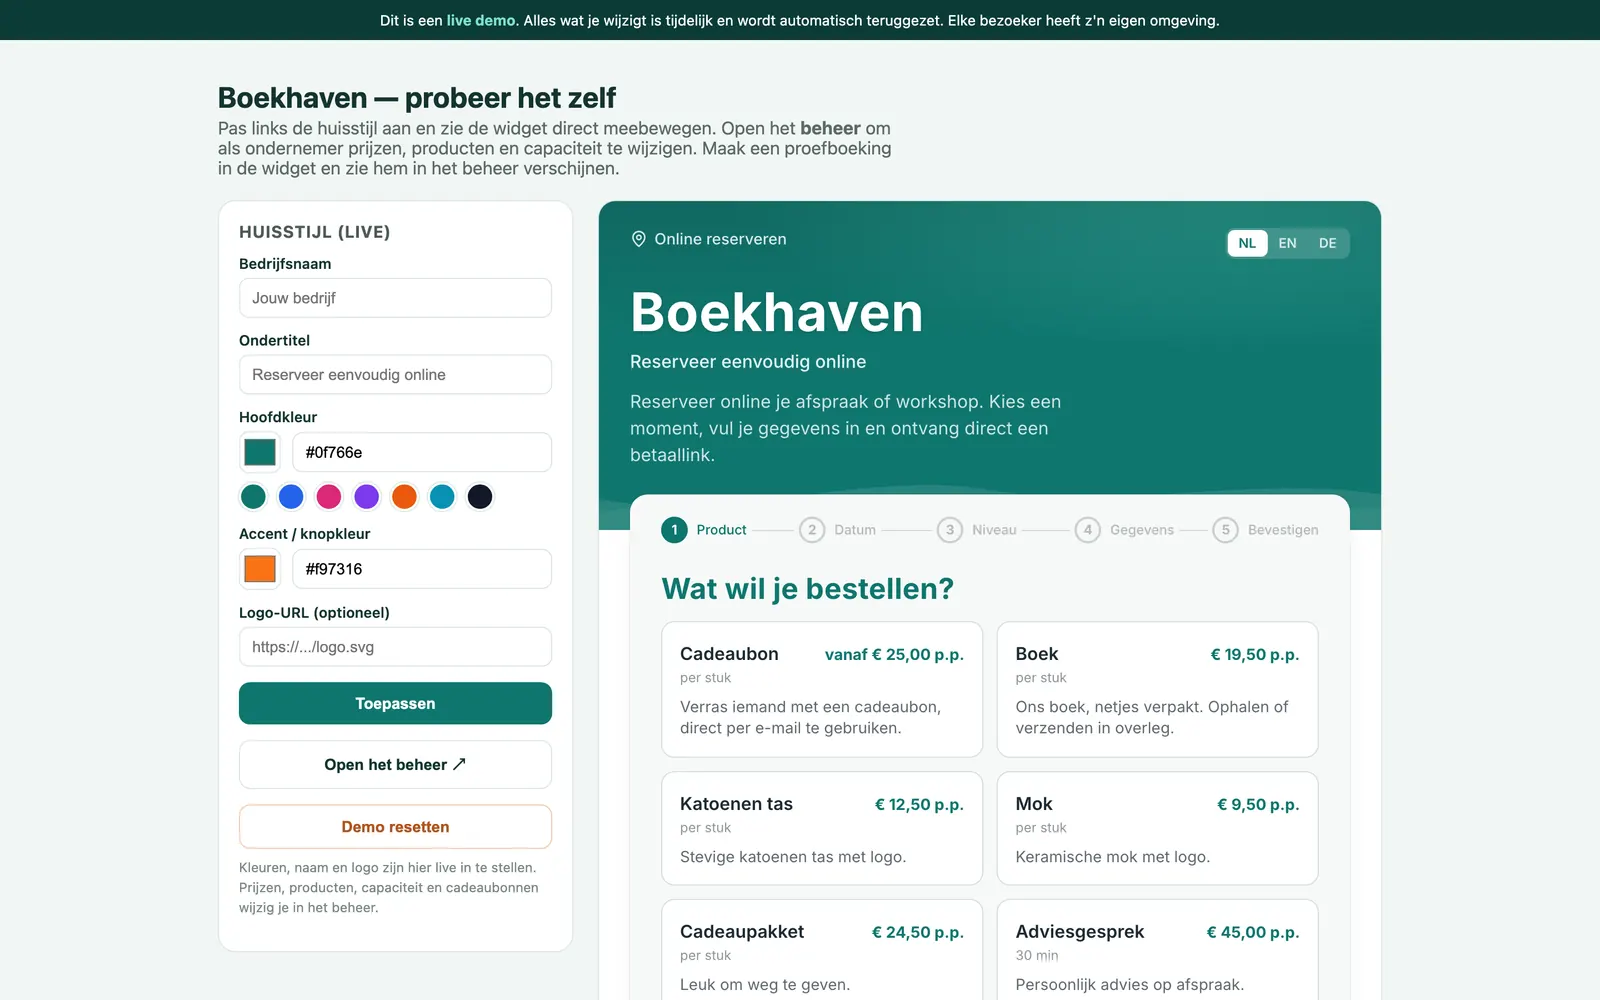Select the cyan preset color swatch
The height and width of the screenshot is (1000, 1600).
(442, 496)
